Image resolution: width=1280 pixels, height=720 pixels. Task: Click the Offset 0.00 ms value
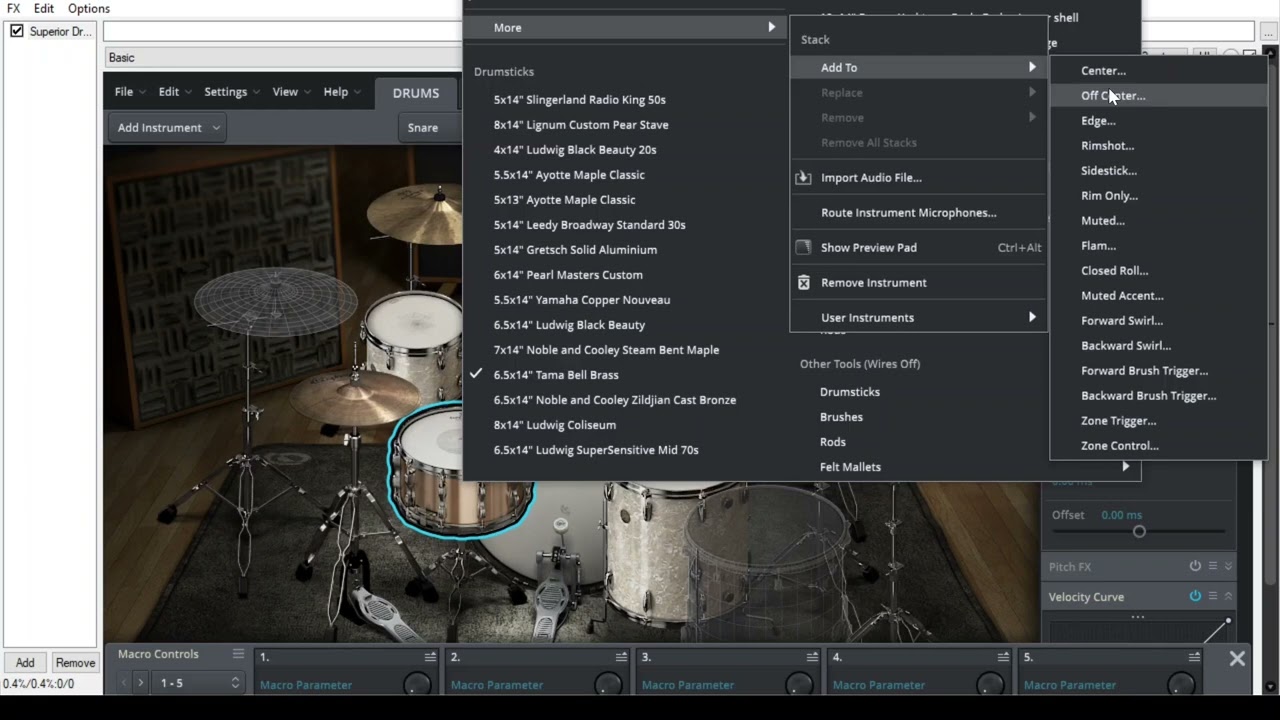pos(1121,515)
